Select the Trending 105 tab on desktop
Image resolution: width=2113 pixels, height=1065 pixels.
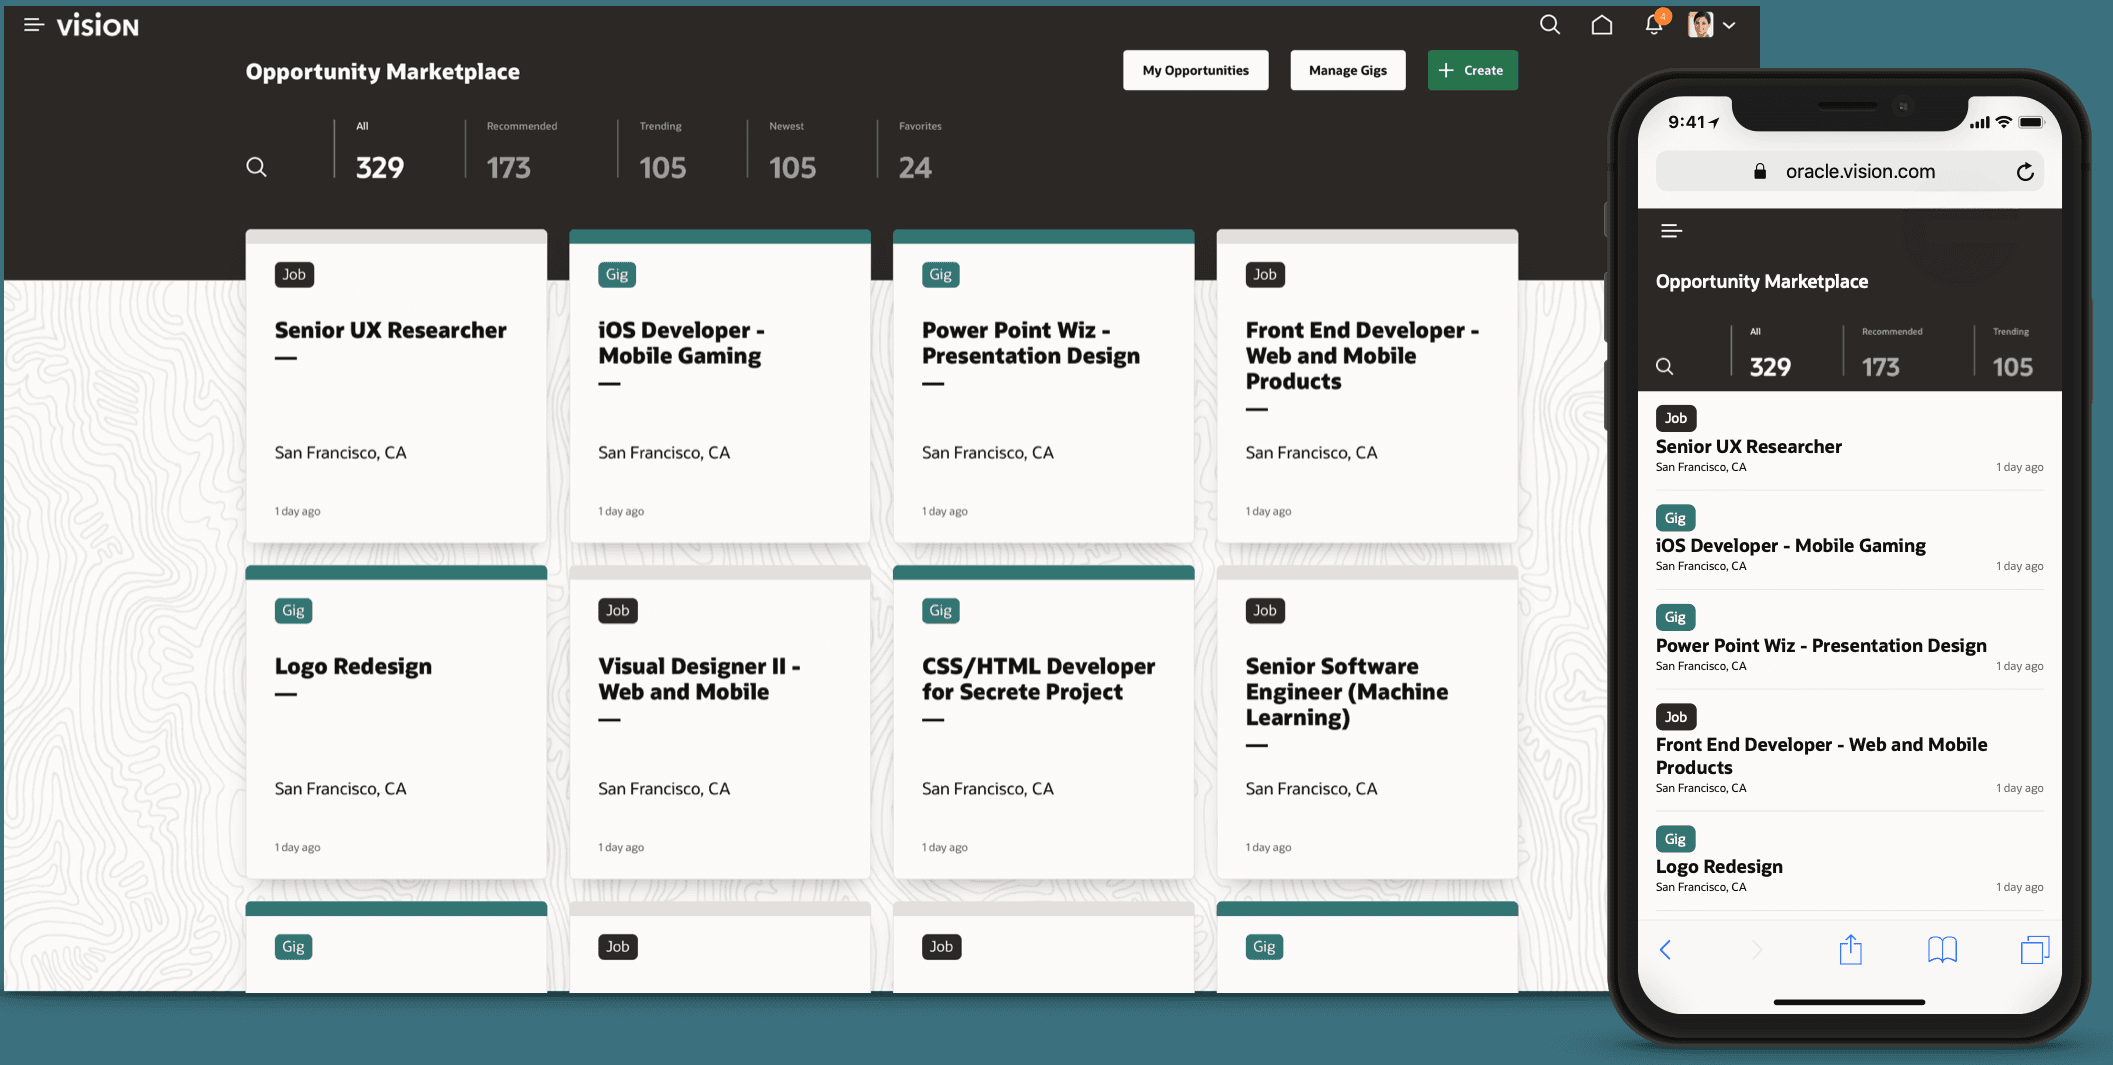point(663,152)
